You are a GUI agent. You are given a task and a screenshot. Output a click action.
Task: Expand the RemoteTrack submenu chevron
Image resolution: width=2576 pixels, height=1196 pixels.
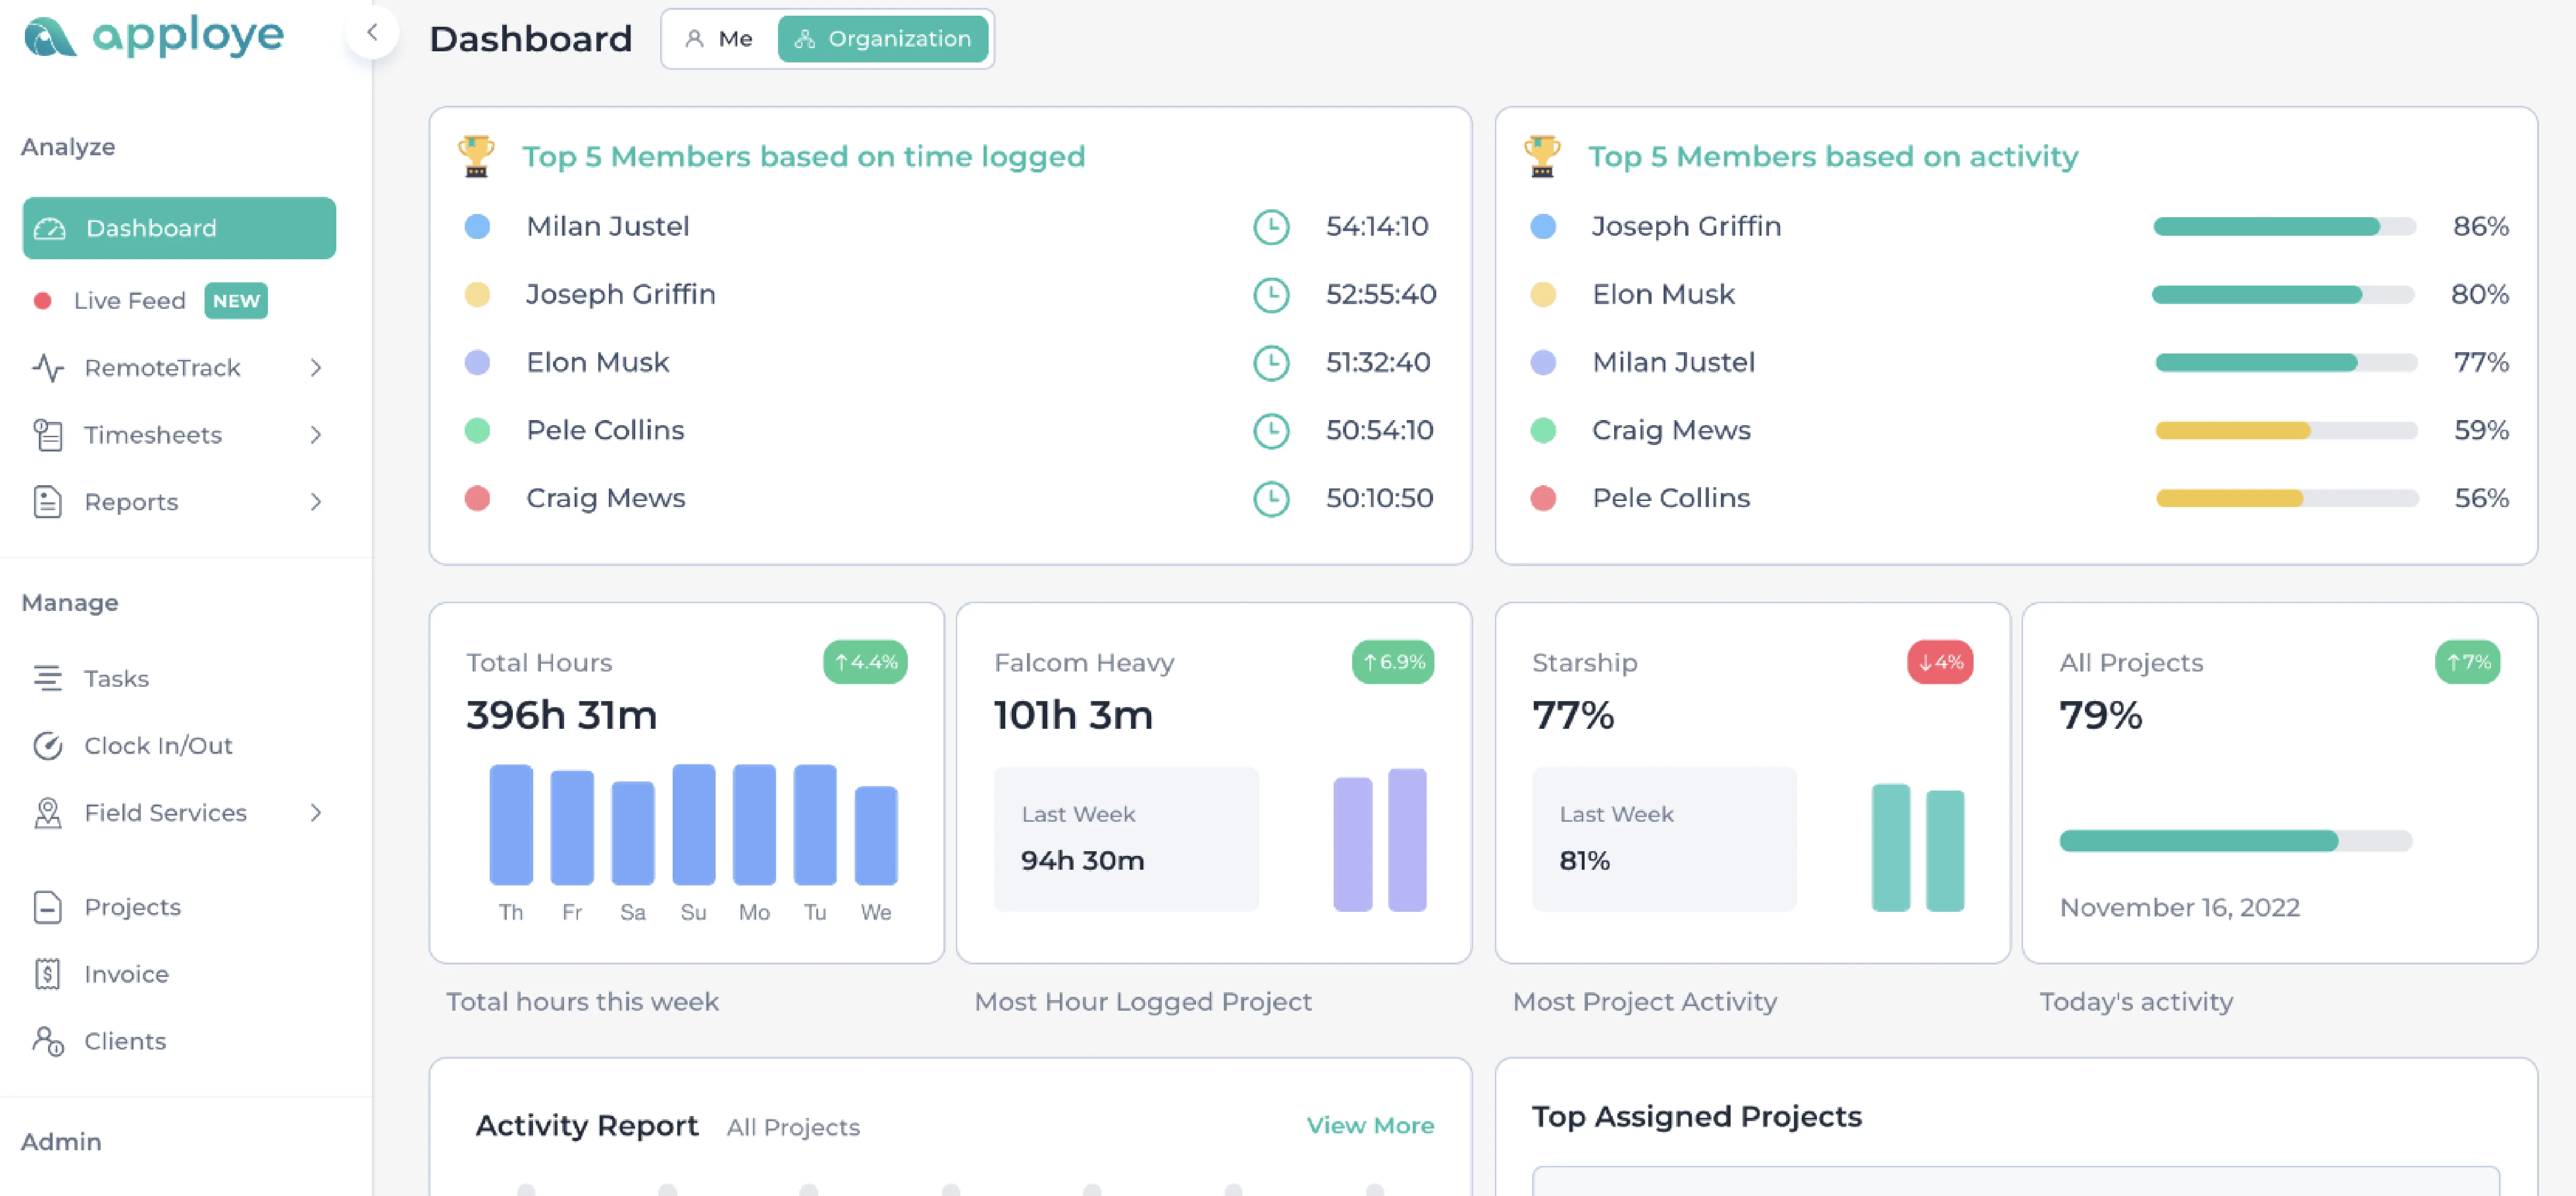click(x=316, y=368)
